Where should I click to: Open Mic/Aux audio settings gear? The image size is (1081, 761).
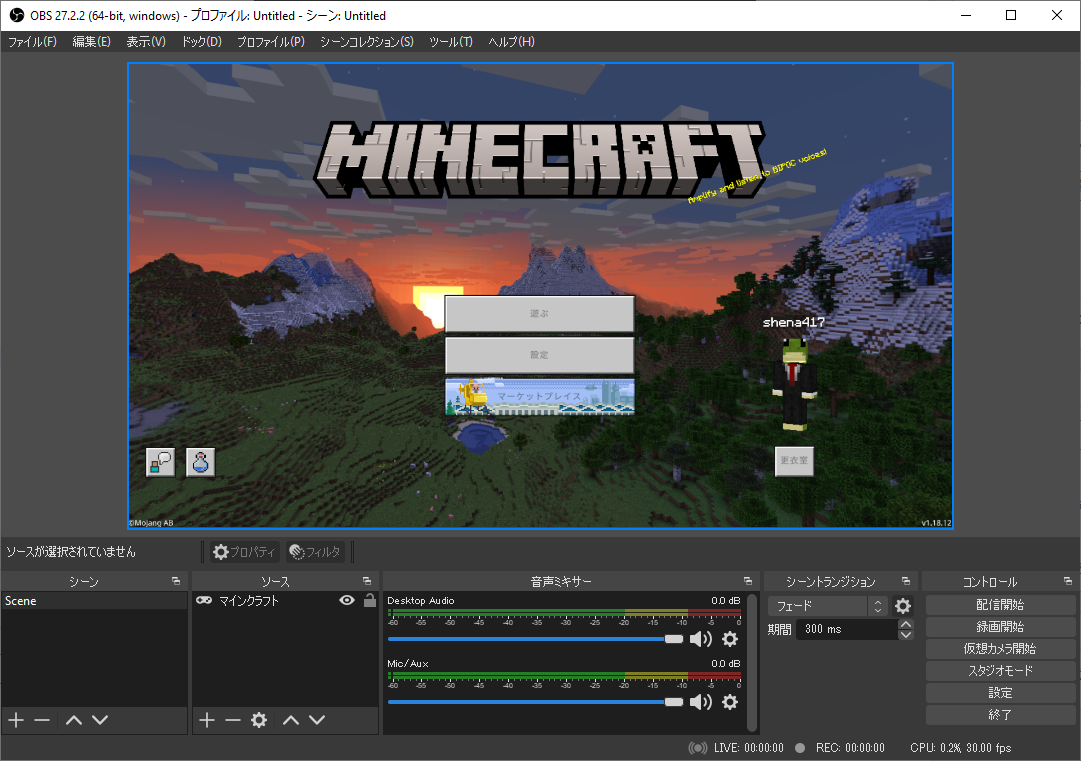(730, 702)
